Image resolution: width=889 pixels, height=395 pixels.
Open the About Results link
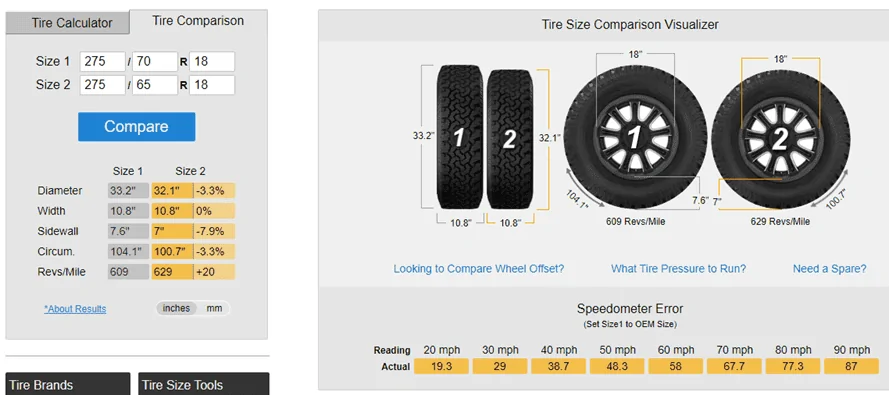75,309
